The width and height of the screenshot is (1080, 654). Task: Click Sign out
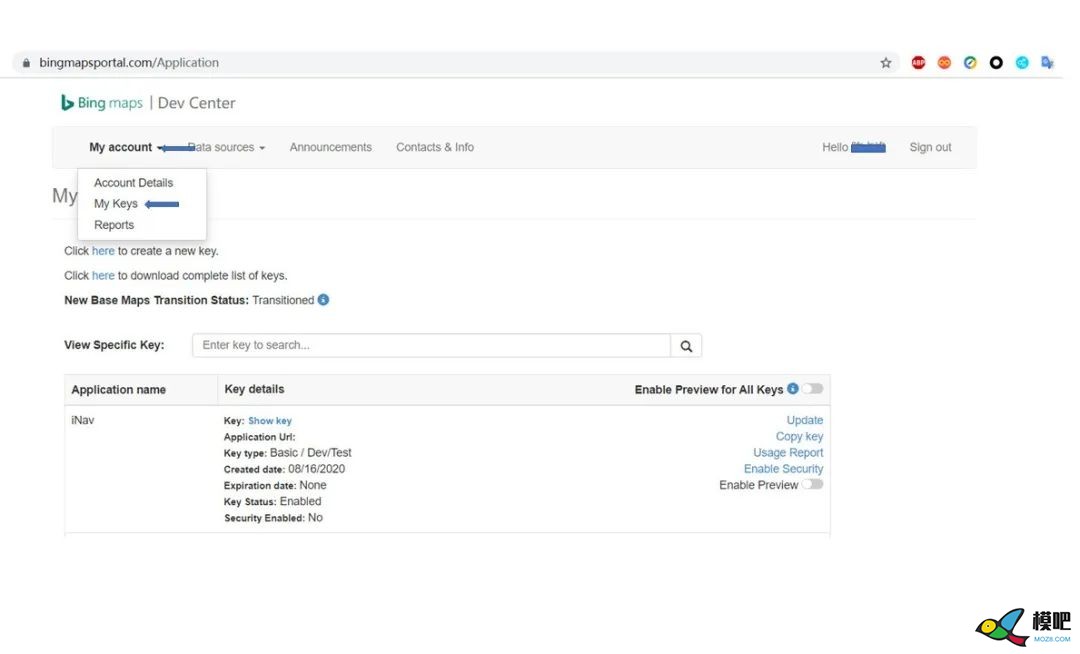[930, 147]
